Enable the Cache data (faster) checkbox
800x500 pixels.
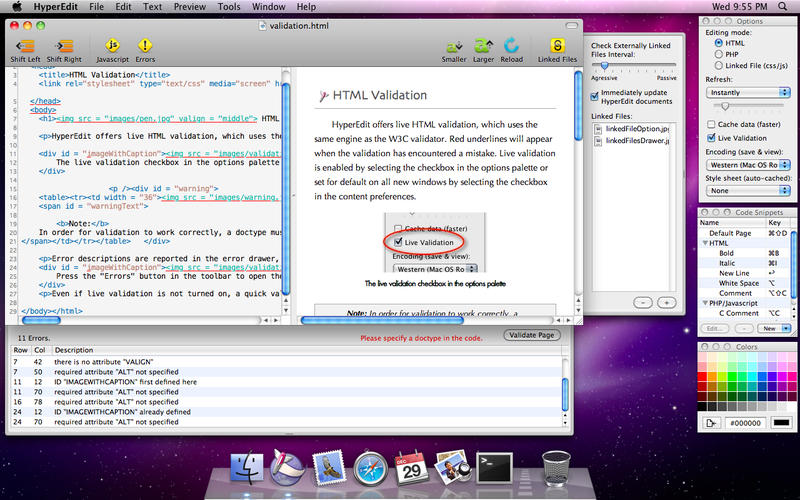tap(708, 124)
